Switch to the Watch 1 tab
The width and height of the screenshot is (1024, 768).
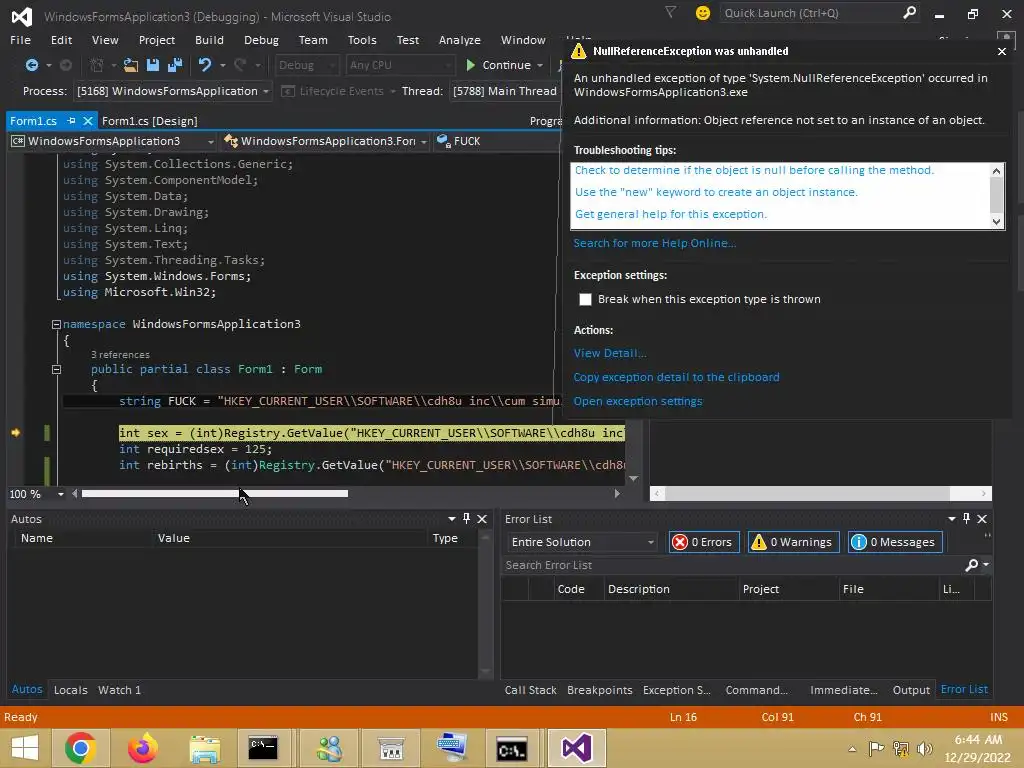coord(120,690)
